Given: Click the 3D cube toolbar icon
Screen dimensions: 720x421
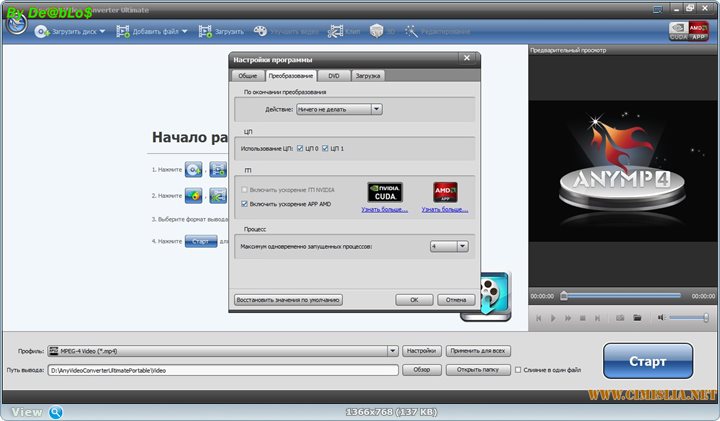Looking at the screenshot, I should coord(376,31).
